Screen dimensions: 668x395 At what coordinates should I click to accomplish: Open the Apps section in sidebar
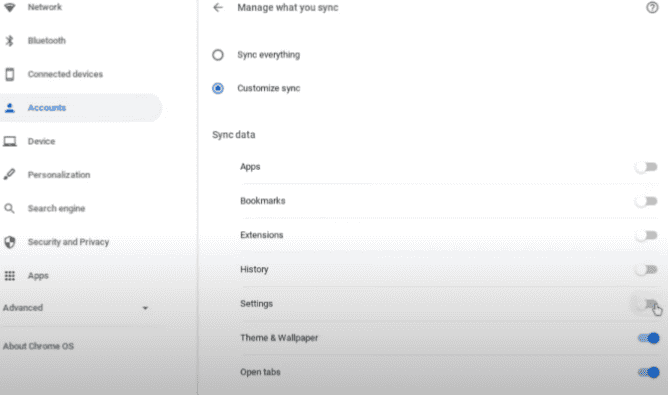click(38, 276)
